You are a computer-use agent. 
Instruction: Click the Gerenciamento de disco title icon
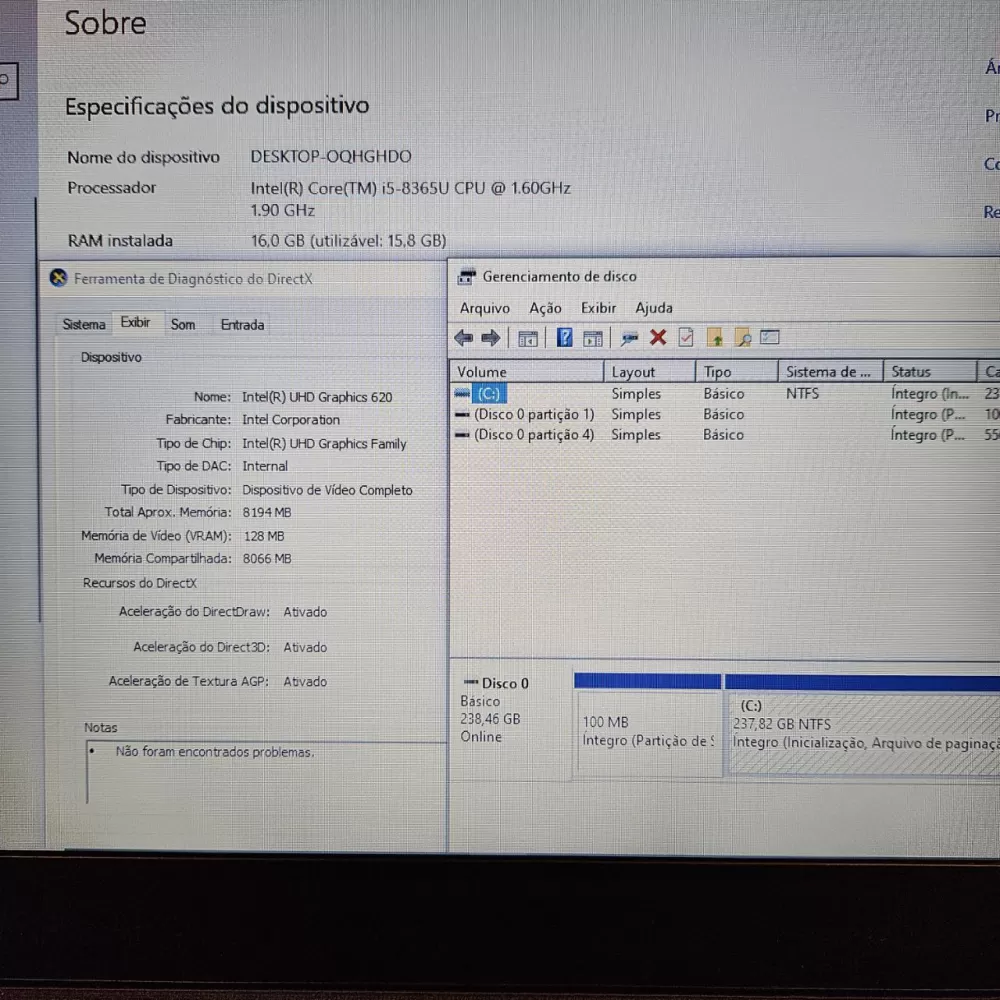[467, 276]
